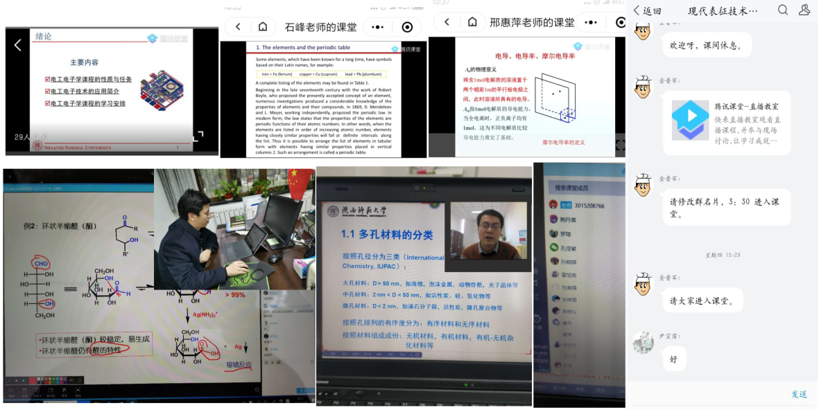819x410 pixels.
Task: Open home from 邢惠萍老师的课堂 header
Action: (472, 22)
